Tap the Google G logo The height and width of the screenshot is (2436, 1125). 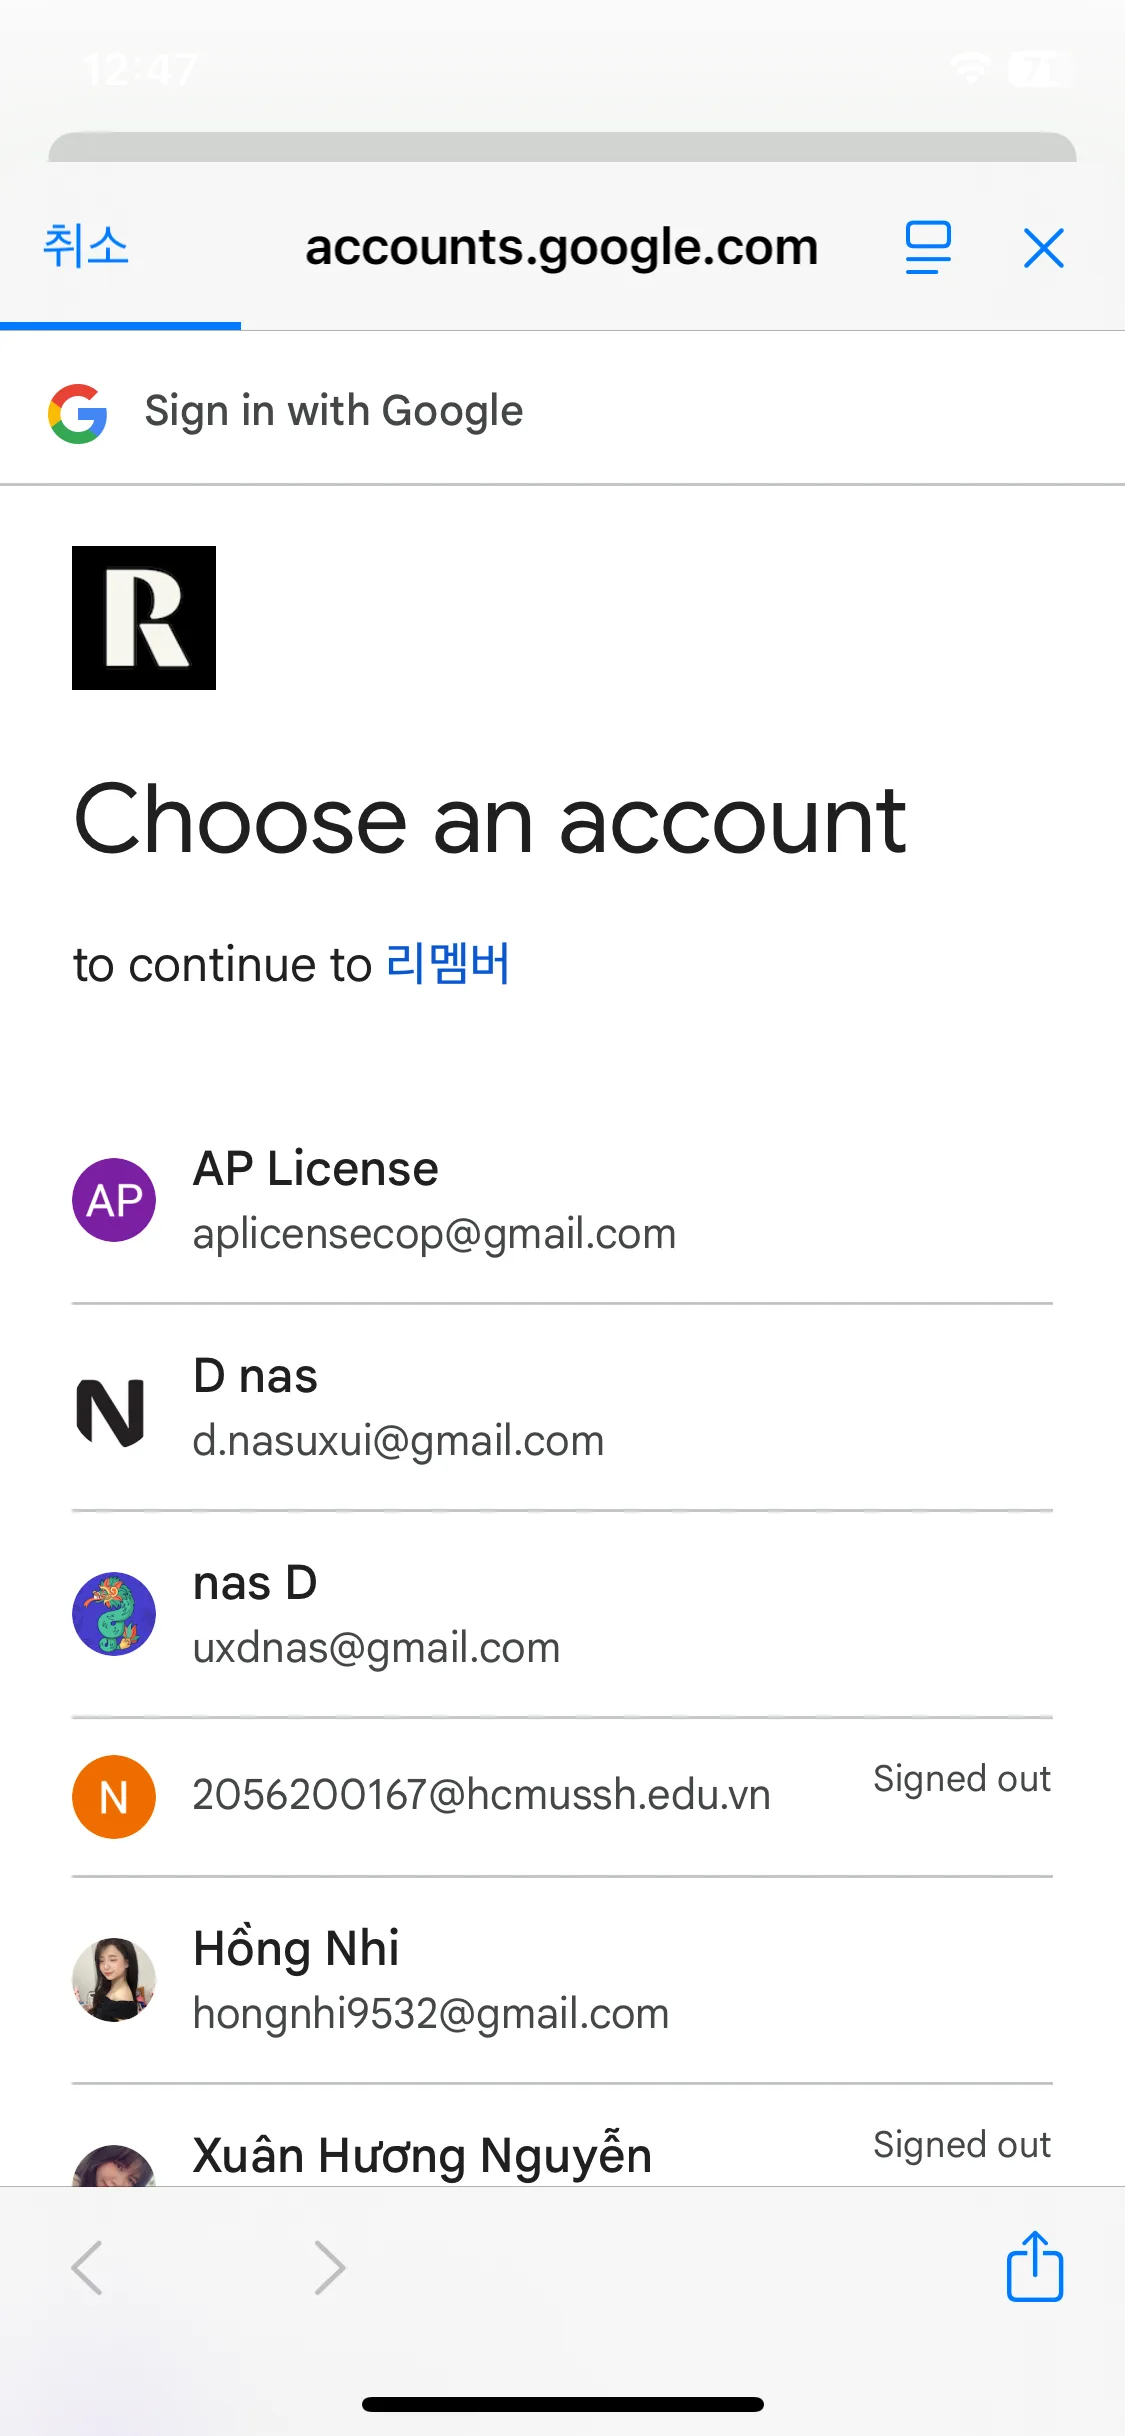coord(78,413)
